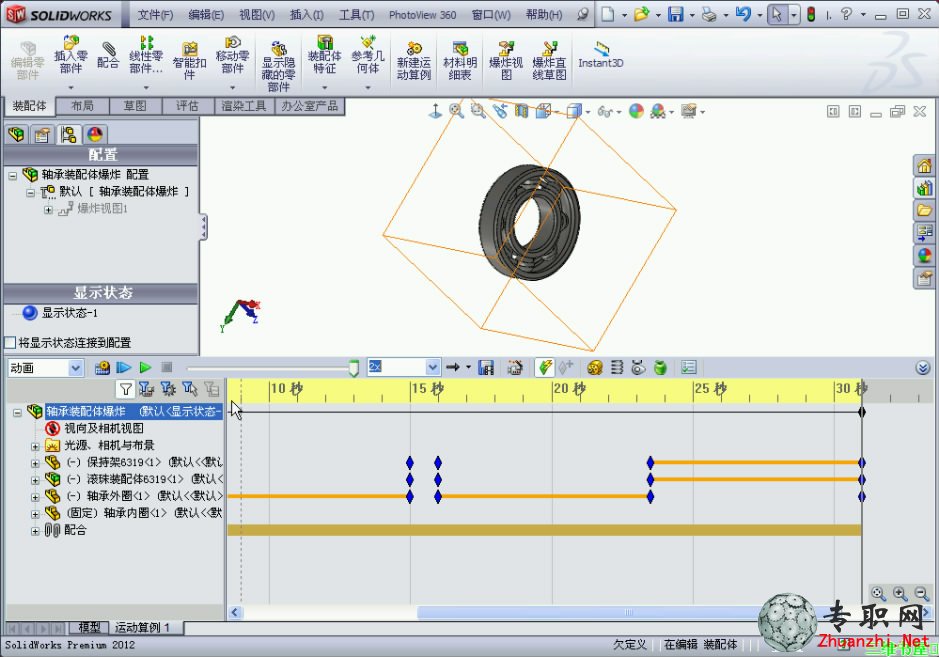
Task: Toggle link display states to configurations checkbox
Action: coord(10,343)
